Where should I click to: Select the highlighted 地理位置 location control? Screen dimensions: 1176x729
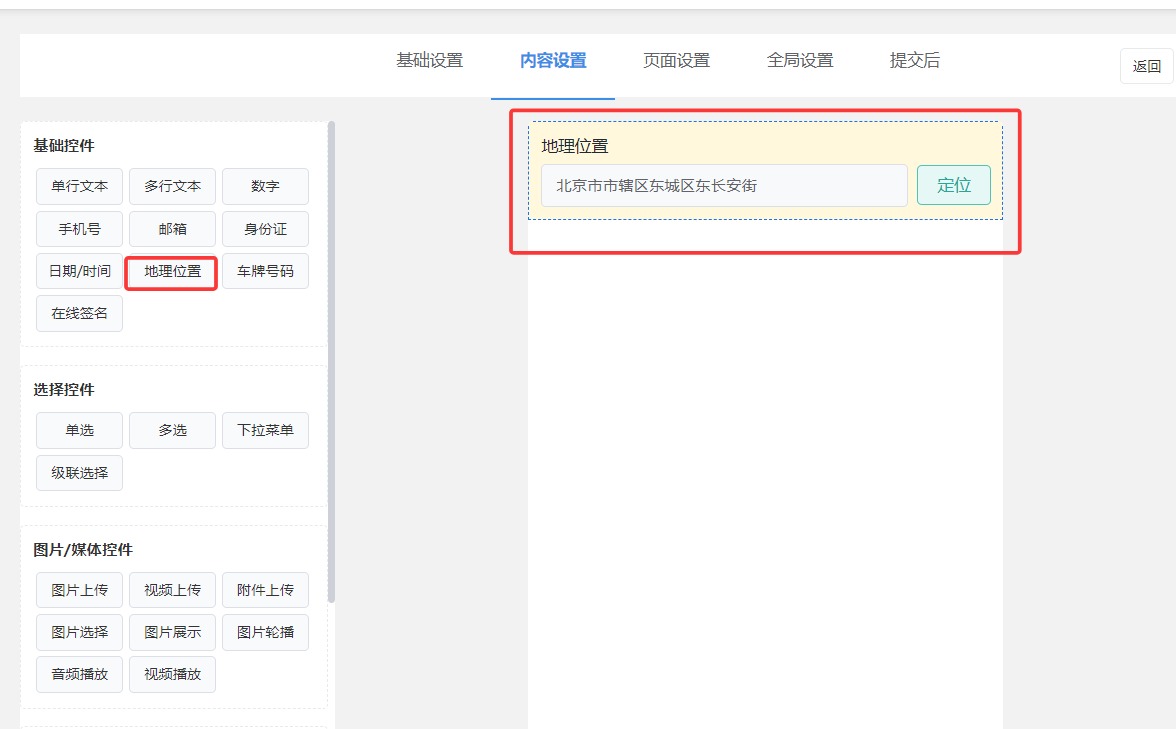coord(170,270)
